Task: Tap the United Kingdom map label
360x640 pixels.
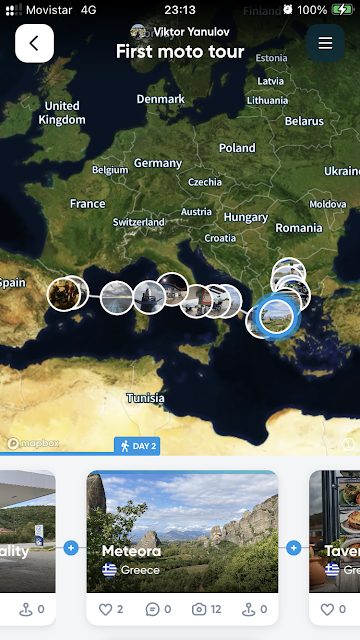Action: pyautogui.click(x=62, y=113)
